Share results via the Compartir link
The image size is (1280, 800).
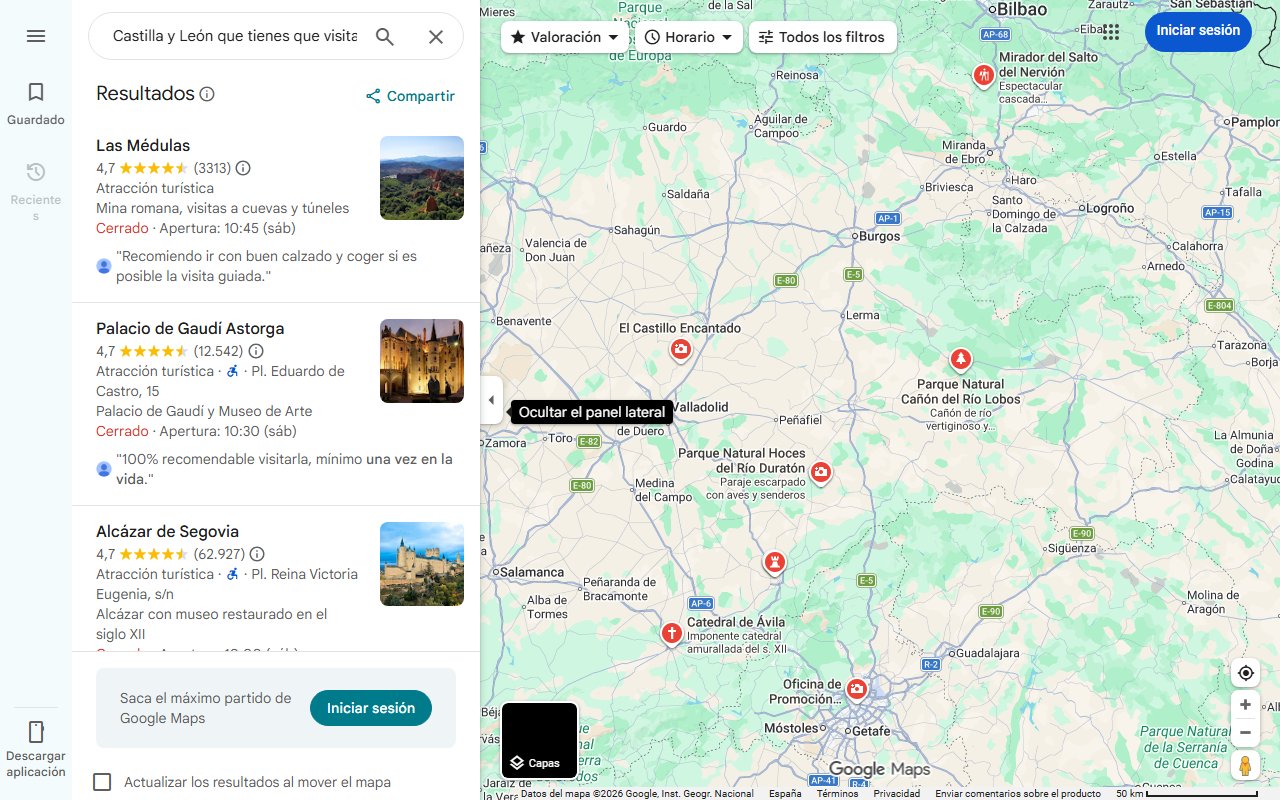[409, 96]
